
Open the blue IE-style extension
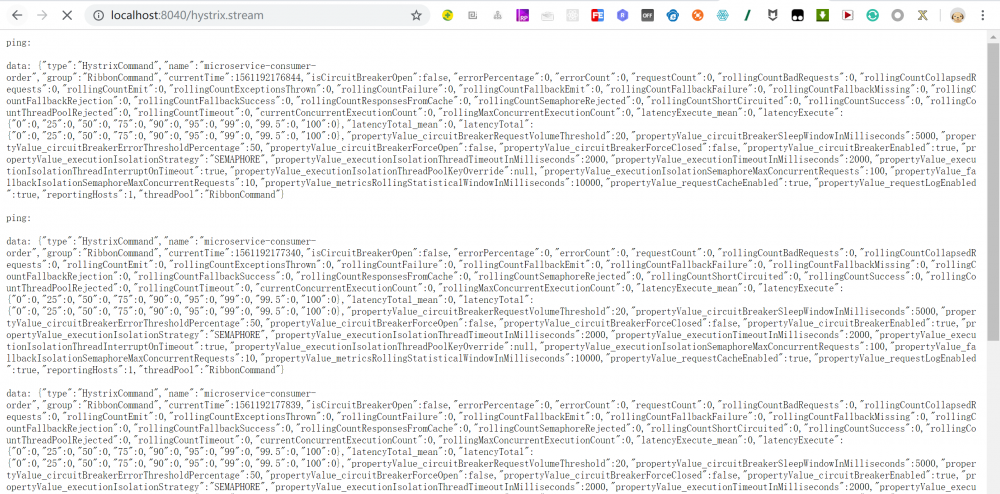point(672,15)
